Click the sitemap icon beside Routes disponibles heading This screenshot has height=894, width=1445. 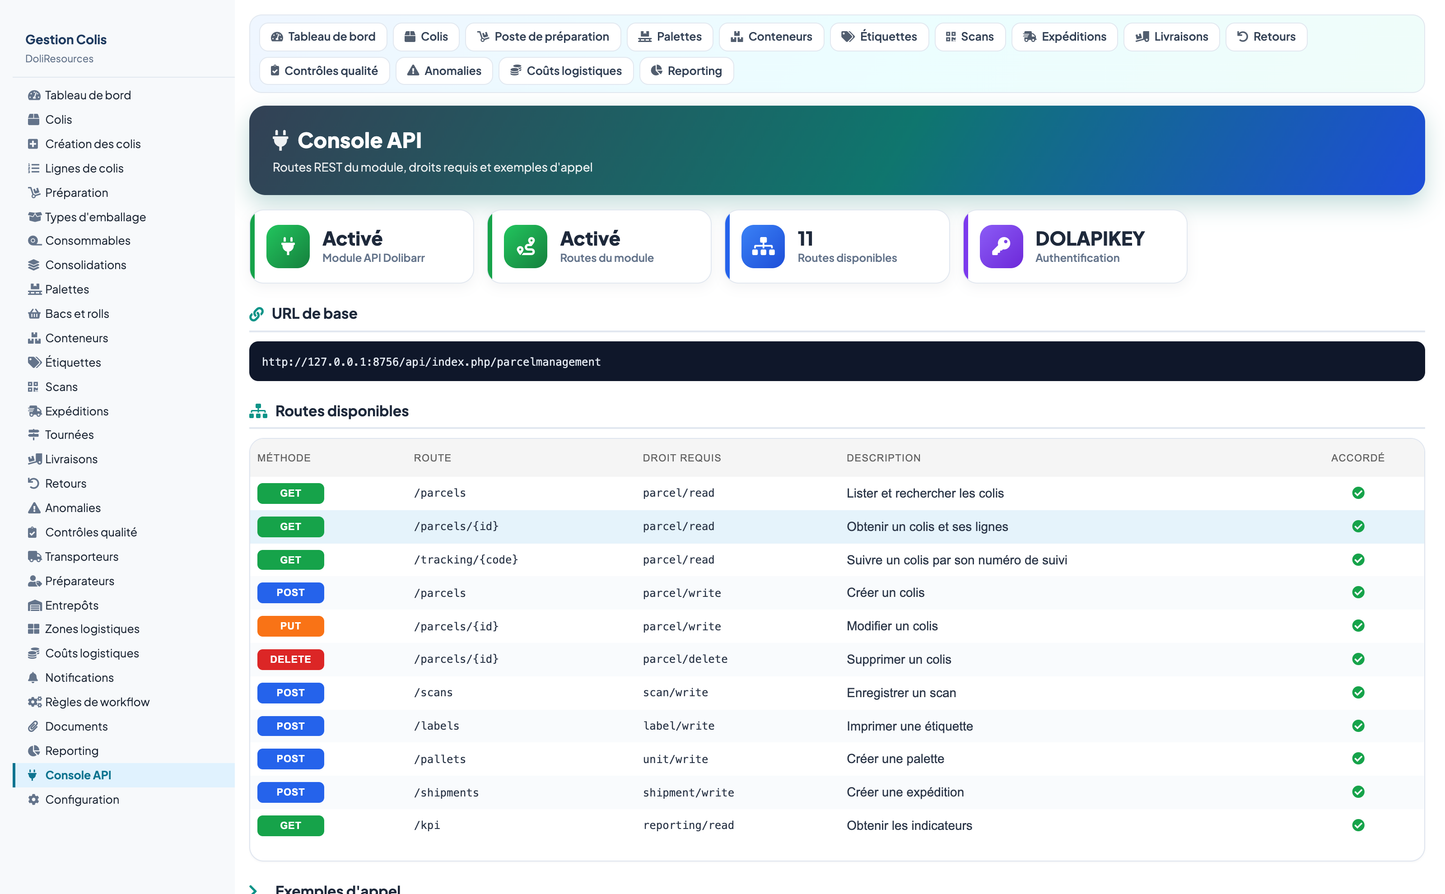[x=258, y=411]
